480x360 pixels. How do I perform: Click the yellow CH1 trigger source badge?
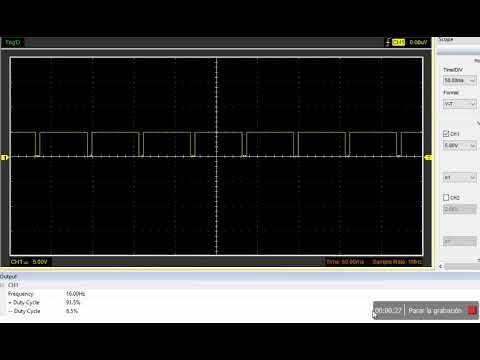(x=398, y=42)
